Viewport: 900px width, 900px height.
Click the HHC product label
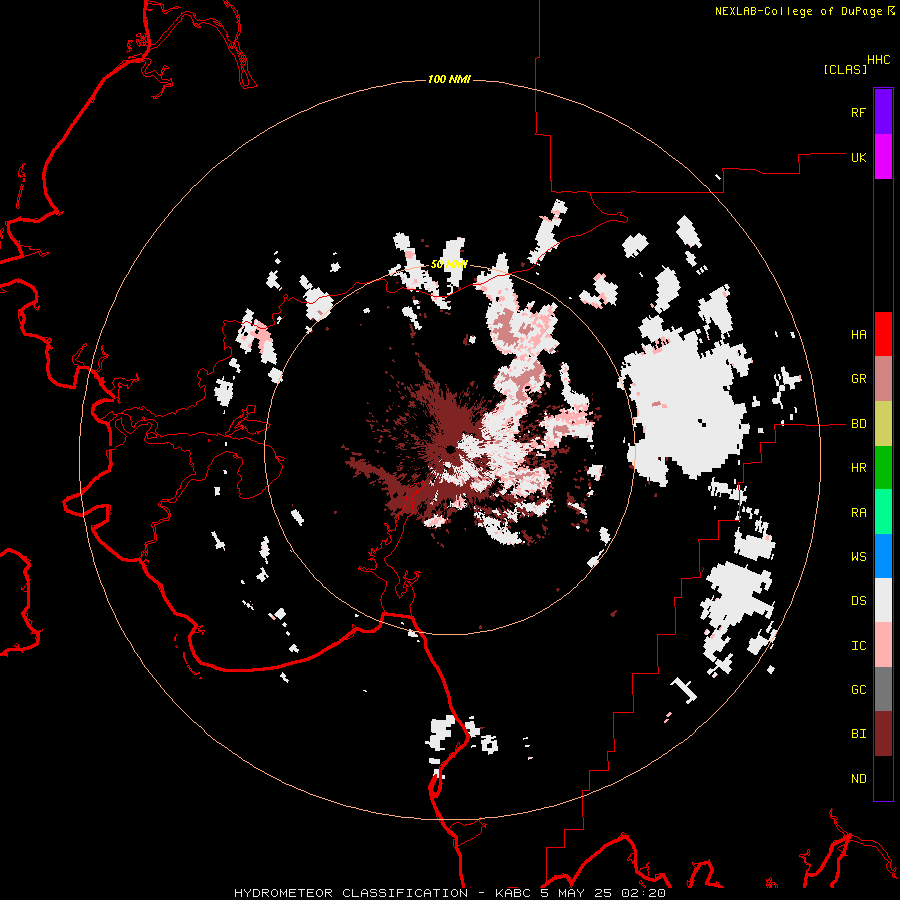878,60
